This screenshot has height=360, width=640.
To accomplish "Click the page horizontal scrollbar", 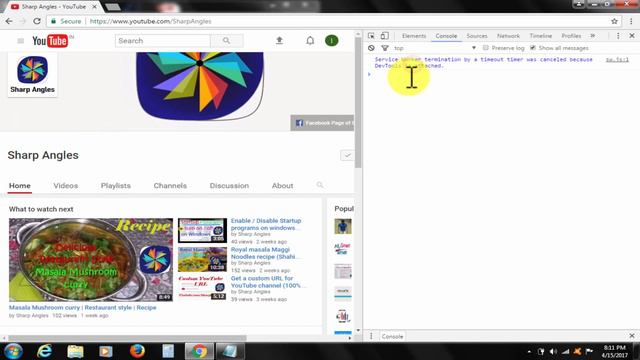I will [x=127, y=338].
